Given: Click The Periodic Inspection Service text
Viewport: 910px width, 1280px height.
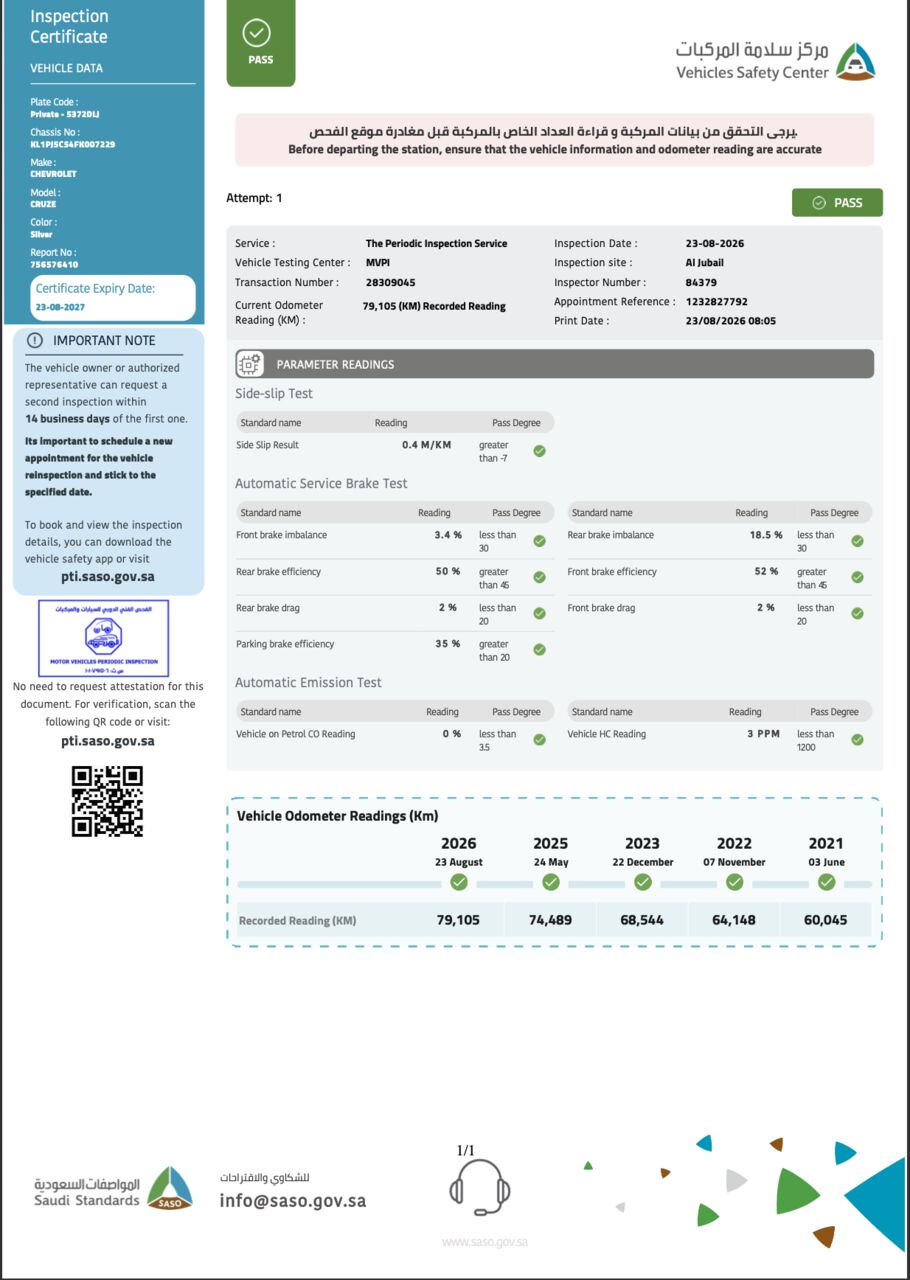Looking at the screenshot, I should [436, 243].
